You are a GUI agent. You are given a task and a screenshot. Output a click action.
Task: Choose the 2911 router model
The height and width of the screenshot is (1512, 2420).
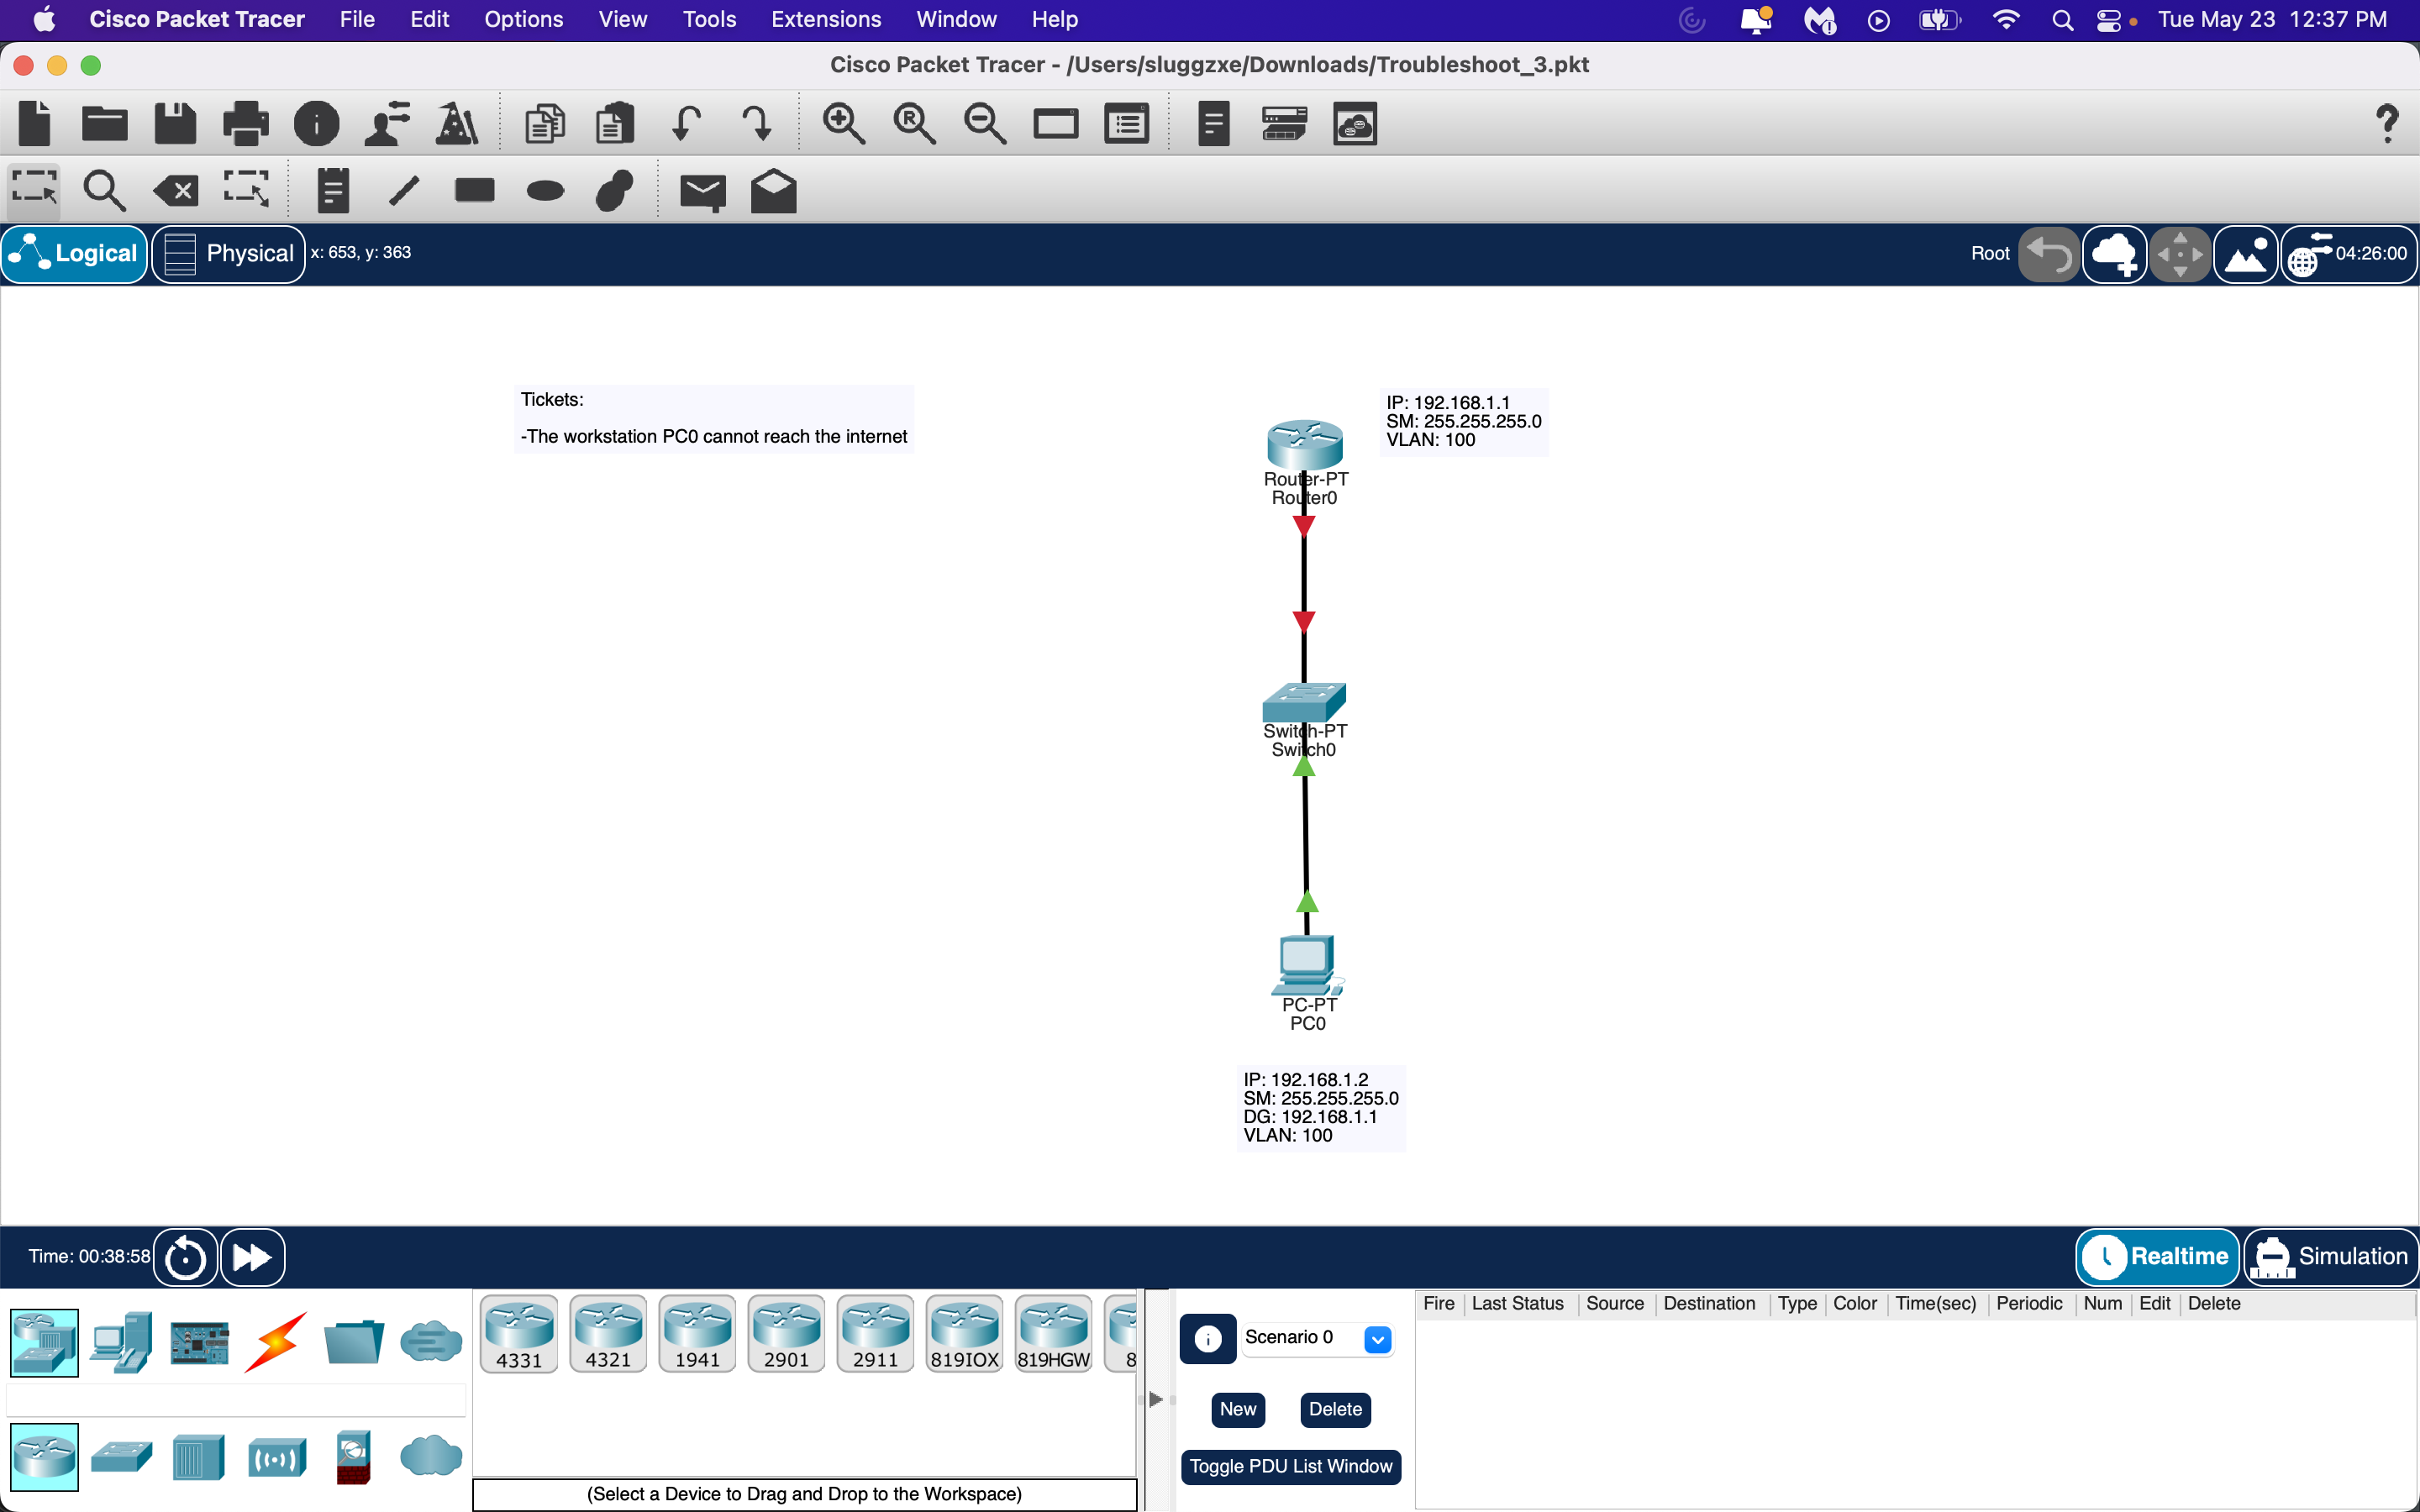click(x=875, y=1334)
